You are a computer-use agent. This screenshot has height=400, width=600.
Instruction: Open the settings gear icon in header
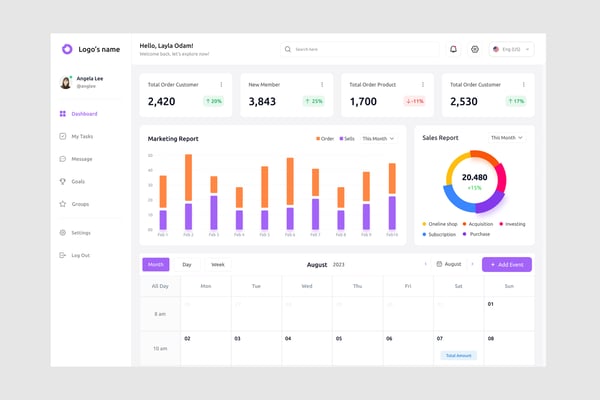(474, 49)
